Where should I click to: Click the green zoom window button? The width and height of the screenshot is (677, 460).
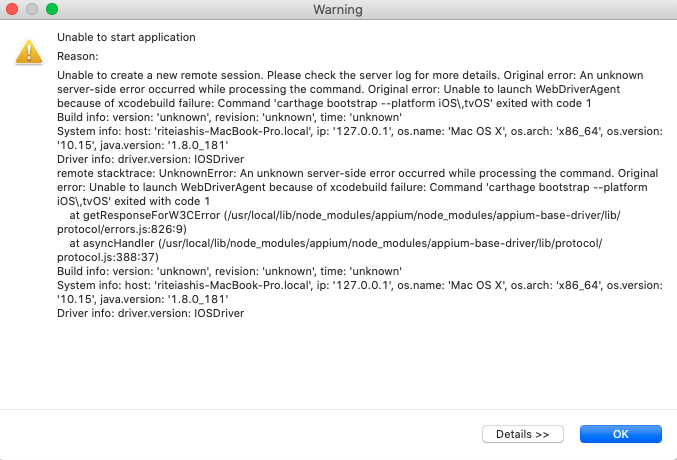click(x=51, y=10)
